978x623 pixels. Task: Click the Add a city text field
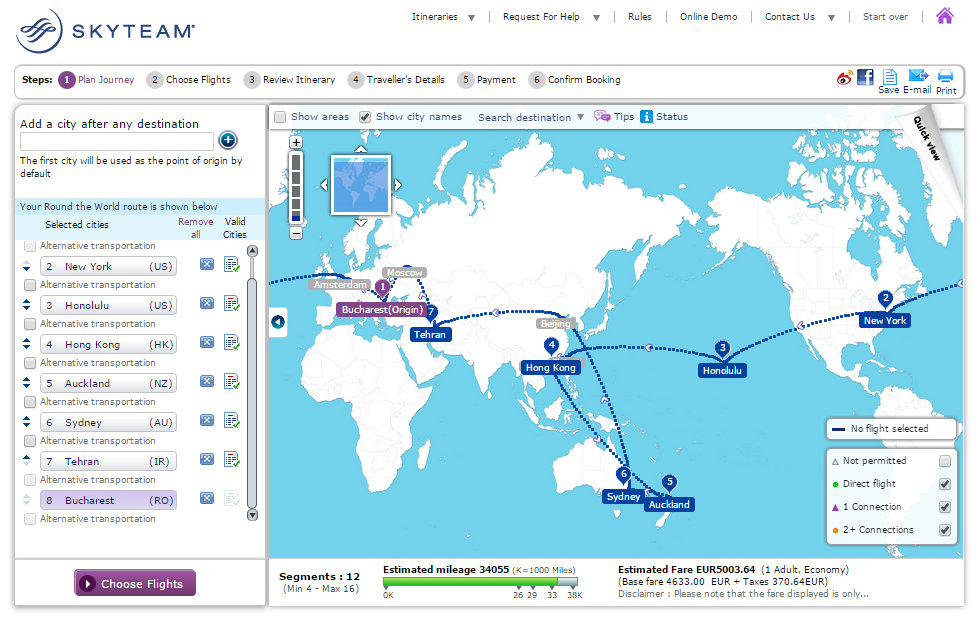point(117,142)
